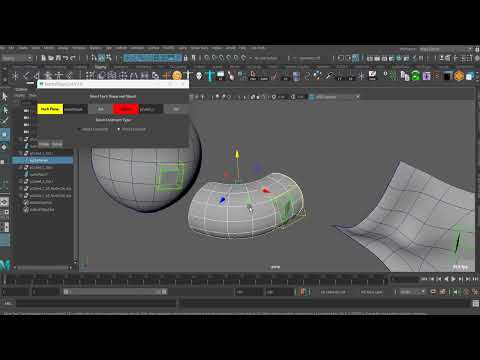Switch to single-pane viewport layout
This screenshot has width=480, height=360.
click(x=5, y=202)
